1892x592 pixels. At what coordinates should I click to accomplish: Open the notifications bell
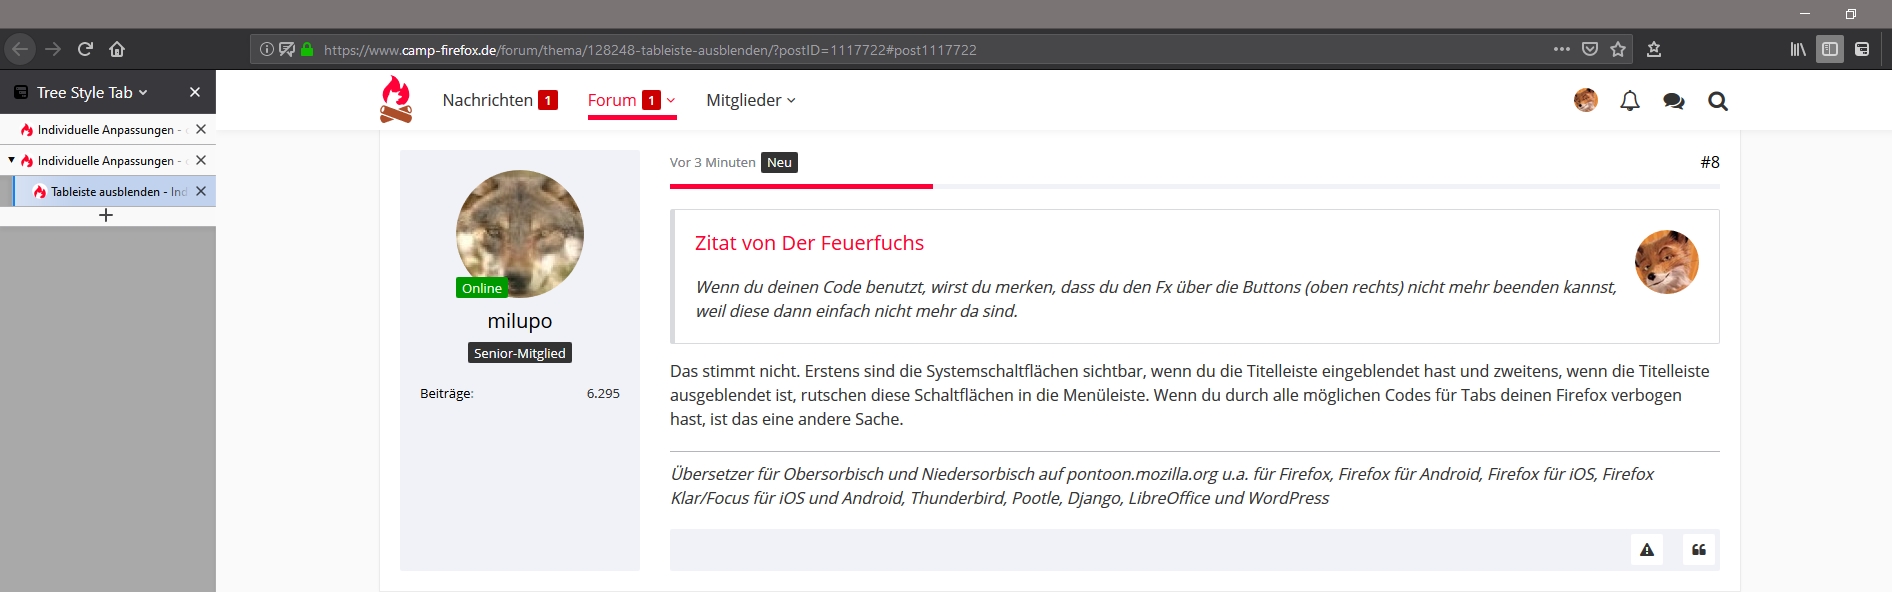(1630, 101)
